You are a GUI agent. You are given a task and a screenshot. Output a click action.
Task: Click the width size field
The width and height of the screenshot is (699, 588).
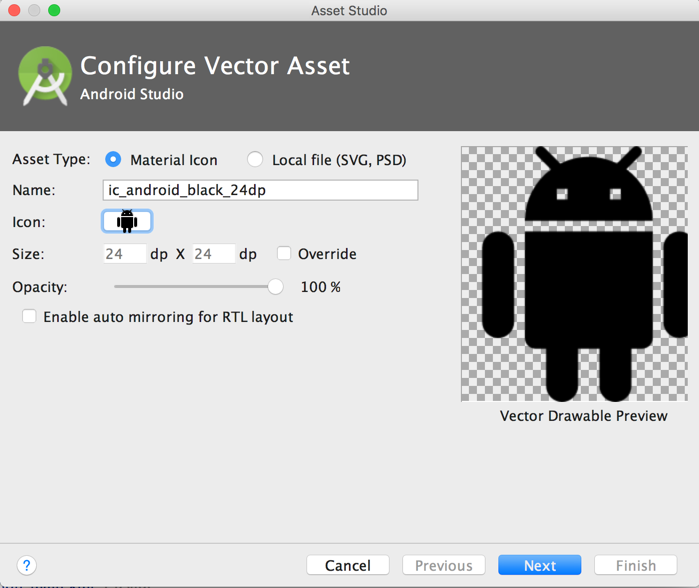tap(125, 254)
